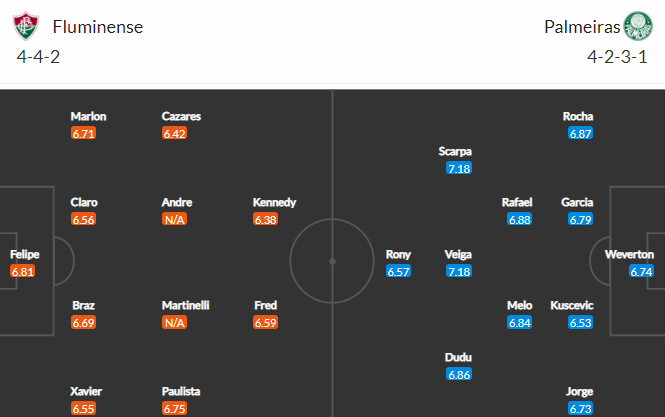Select Jorge's 6.73 rating badge
Viewport: 665px width, 417px height.
581,409
